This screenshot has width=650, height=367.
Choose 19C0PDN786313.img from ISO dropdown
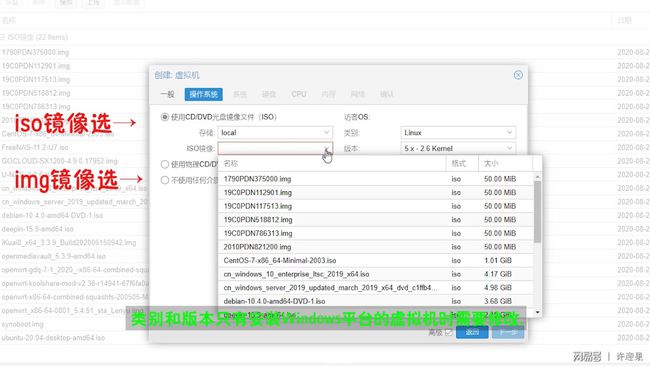[x=376, y=233]
